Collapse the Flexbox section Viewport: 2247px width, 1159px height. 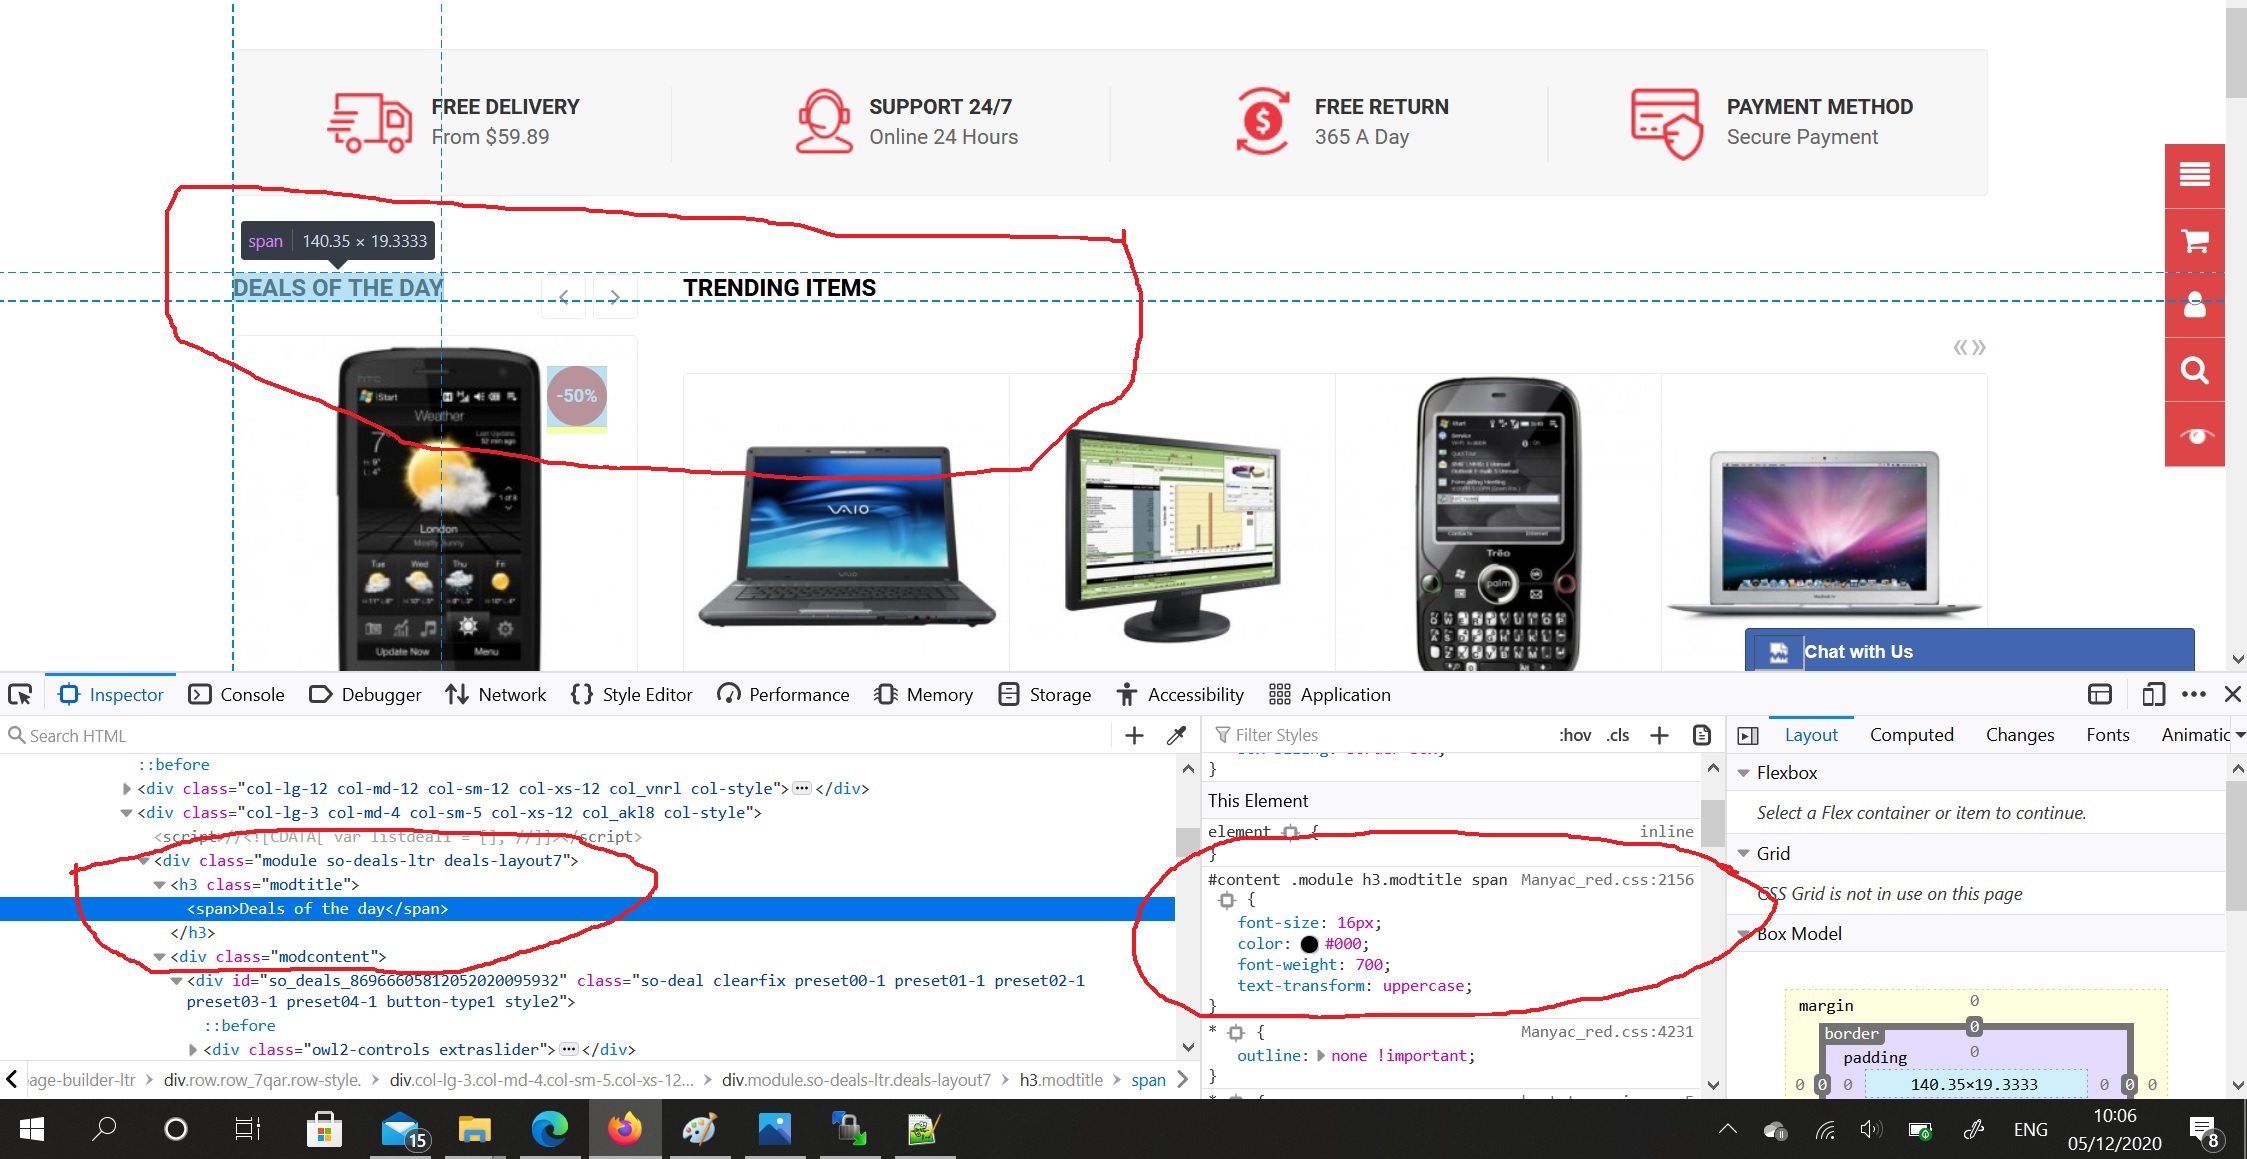point(1744,773)
